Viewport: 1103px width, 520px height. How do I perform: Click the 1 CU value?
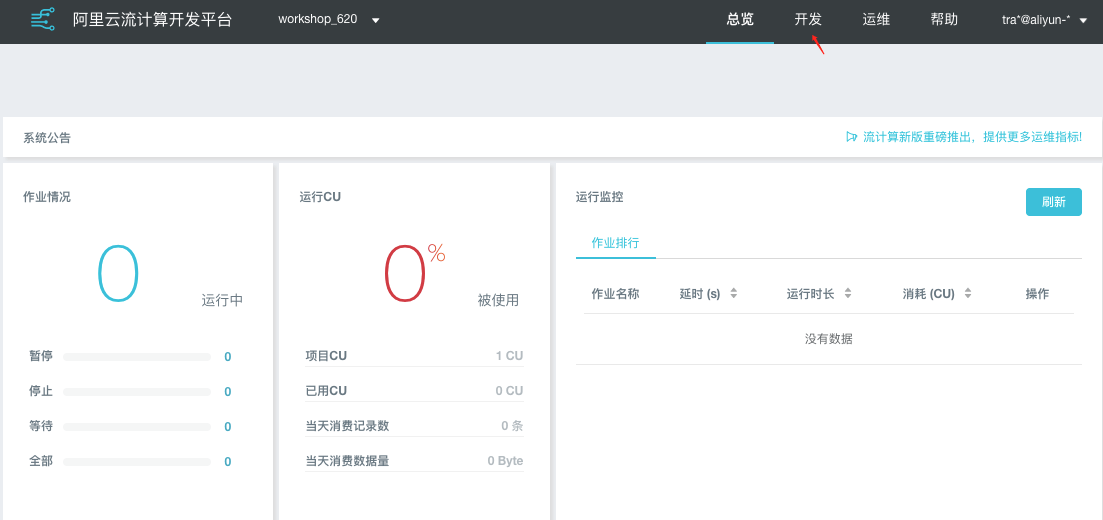[x=509, y=356]
